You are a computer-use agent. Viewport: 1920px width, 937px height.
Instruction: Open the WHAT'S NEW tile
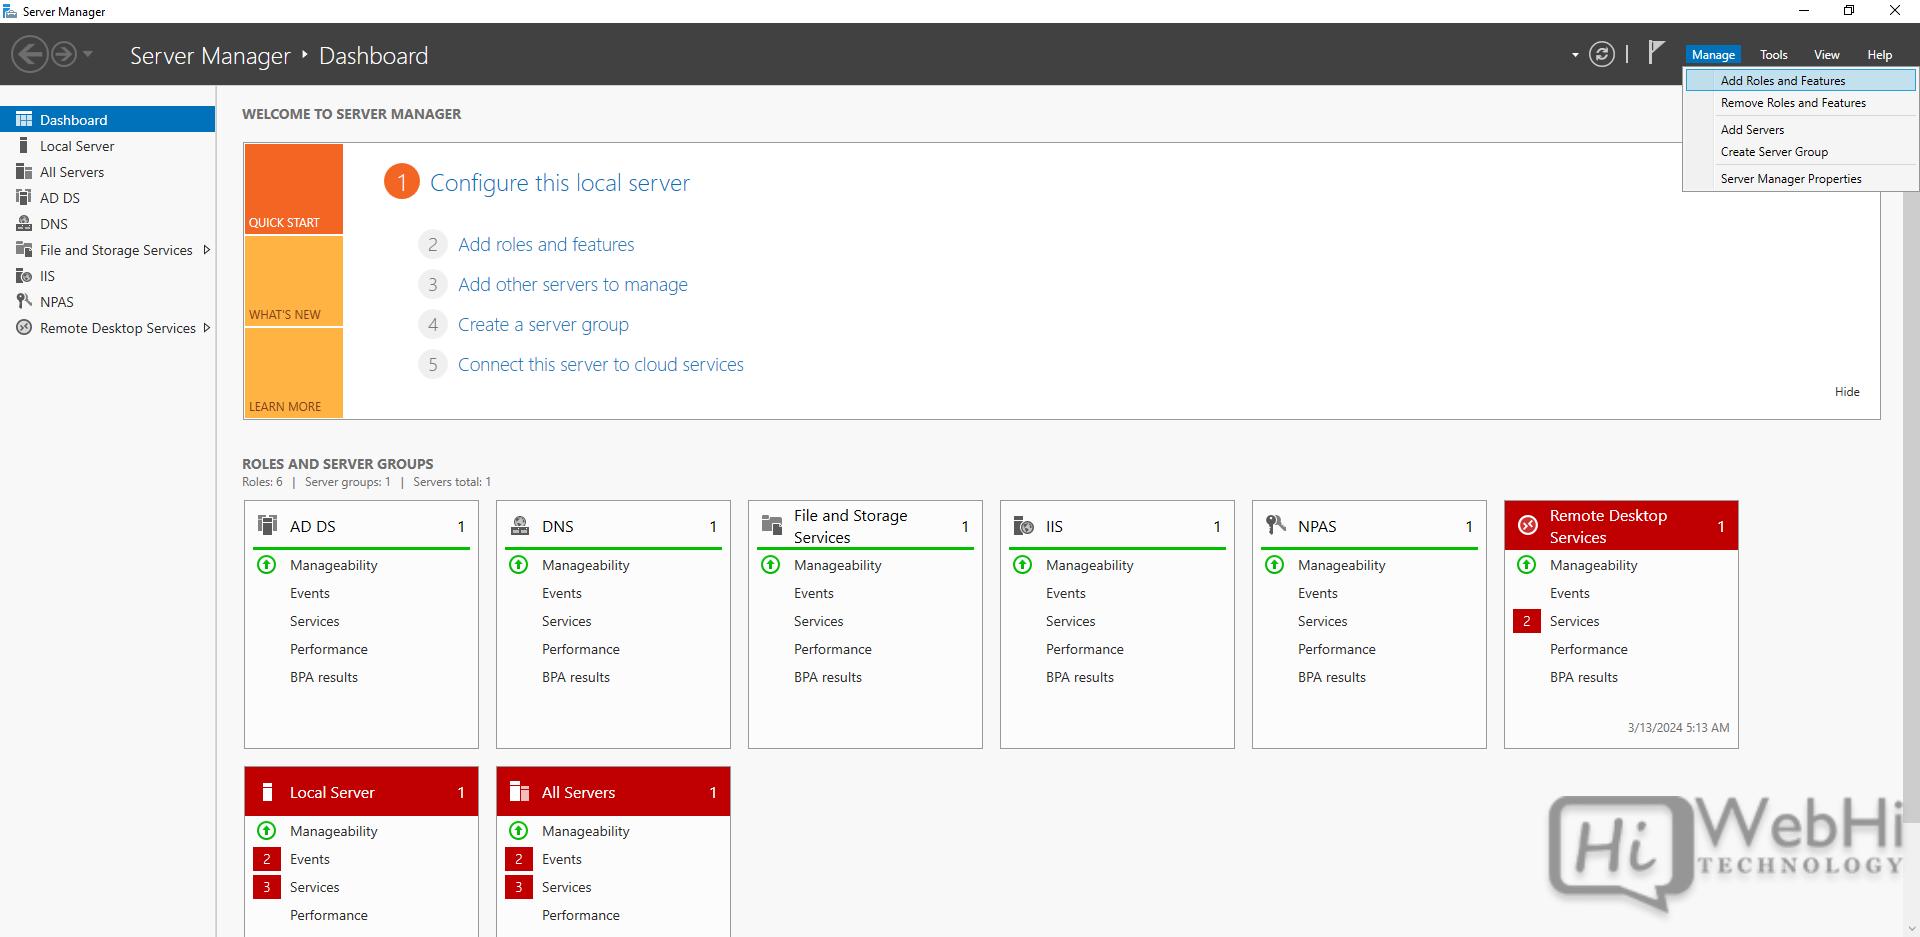[293, 282]
